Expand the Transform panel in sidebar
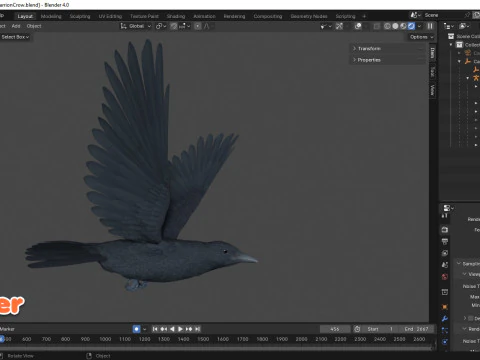 tap(369, 48)
